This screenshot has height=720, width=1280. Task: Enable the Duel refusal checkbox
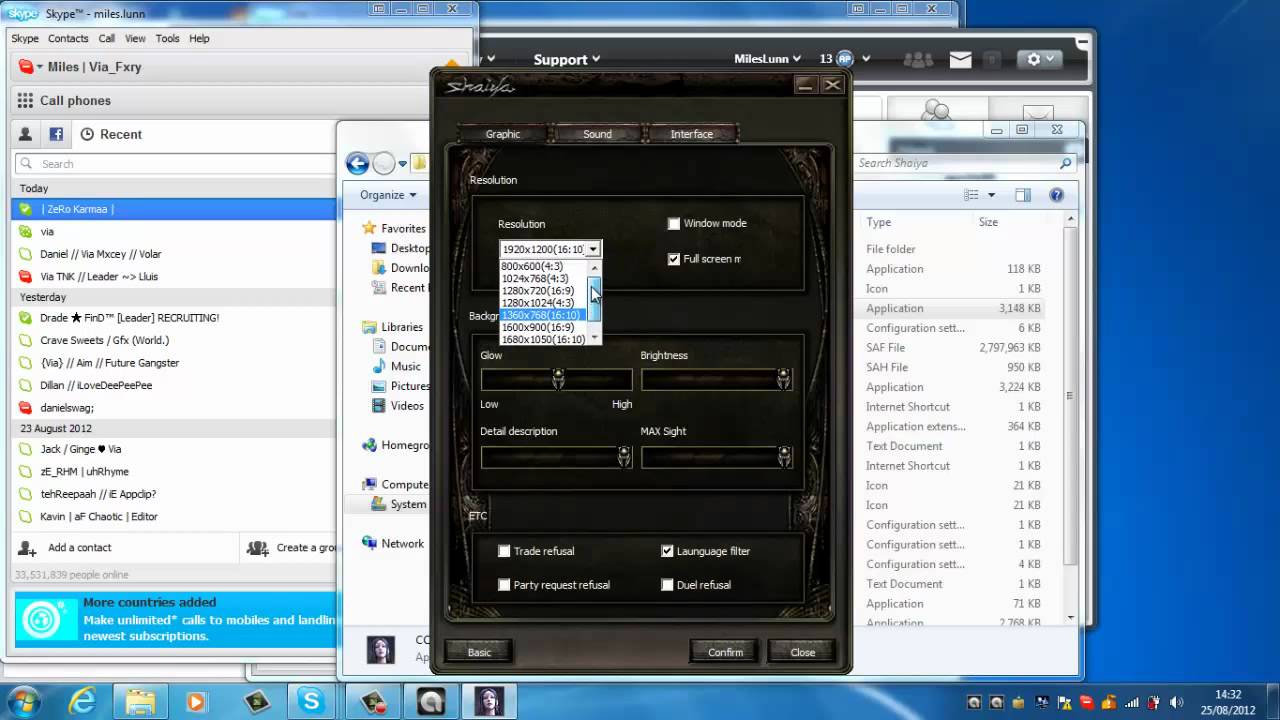(667, 585)
